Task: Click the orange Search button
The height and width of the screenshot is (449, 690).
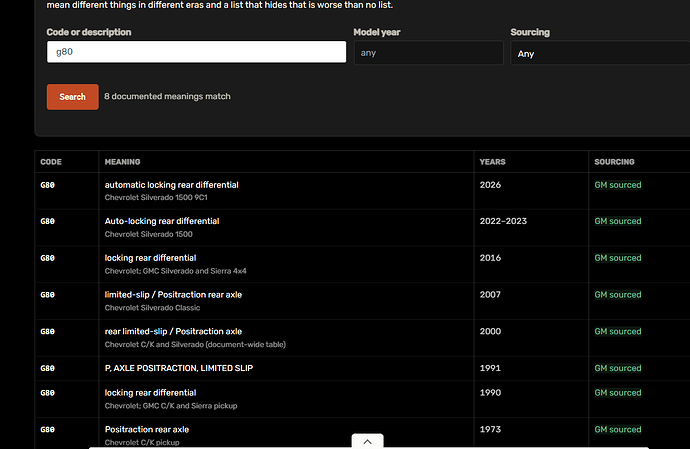Action: pos(73,97)
